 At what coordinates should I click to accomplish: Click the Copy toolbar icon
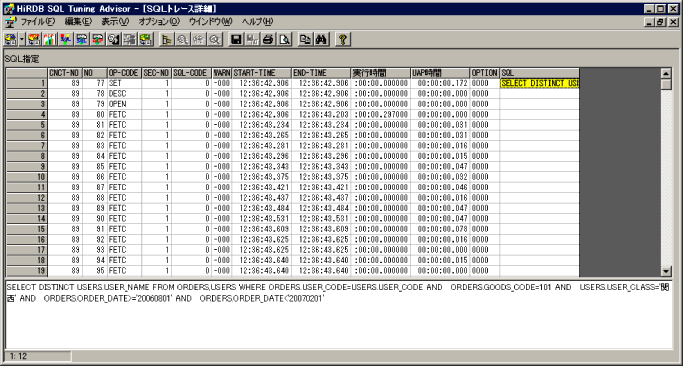305,40
